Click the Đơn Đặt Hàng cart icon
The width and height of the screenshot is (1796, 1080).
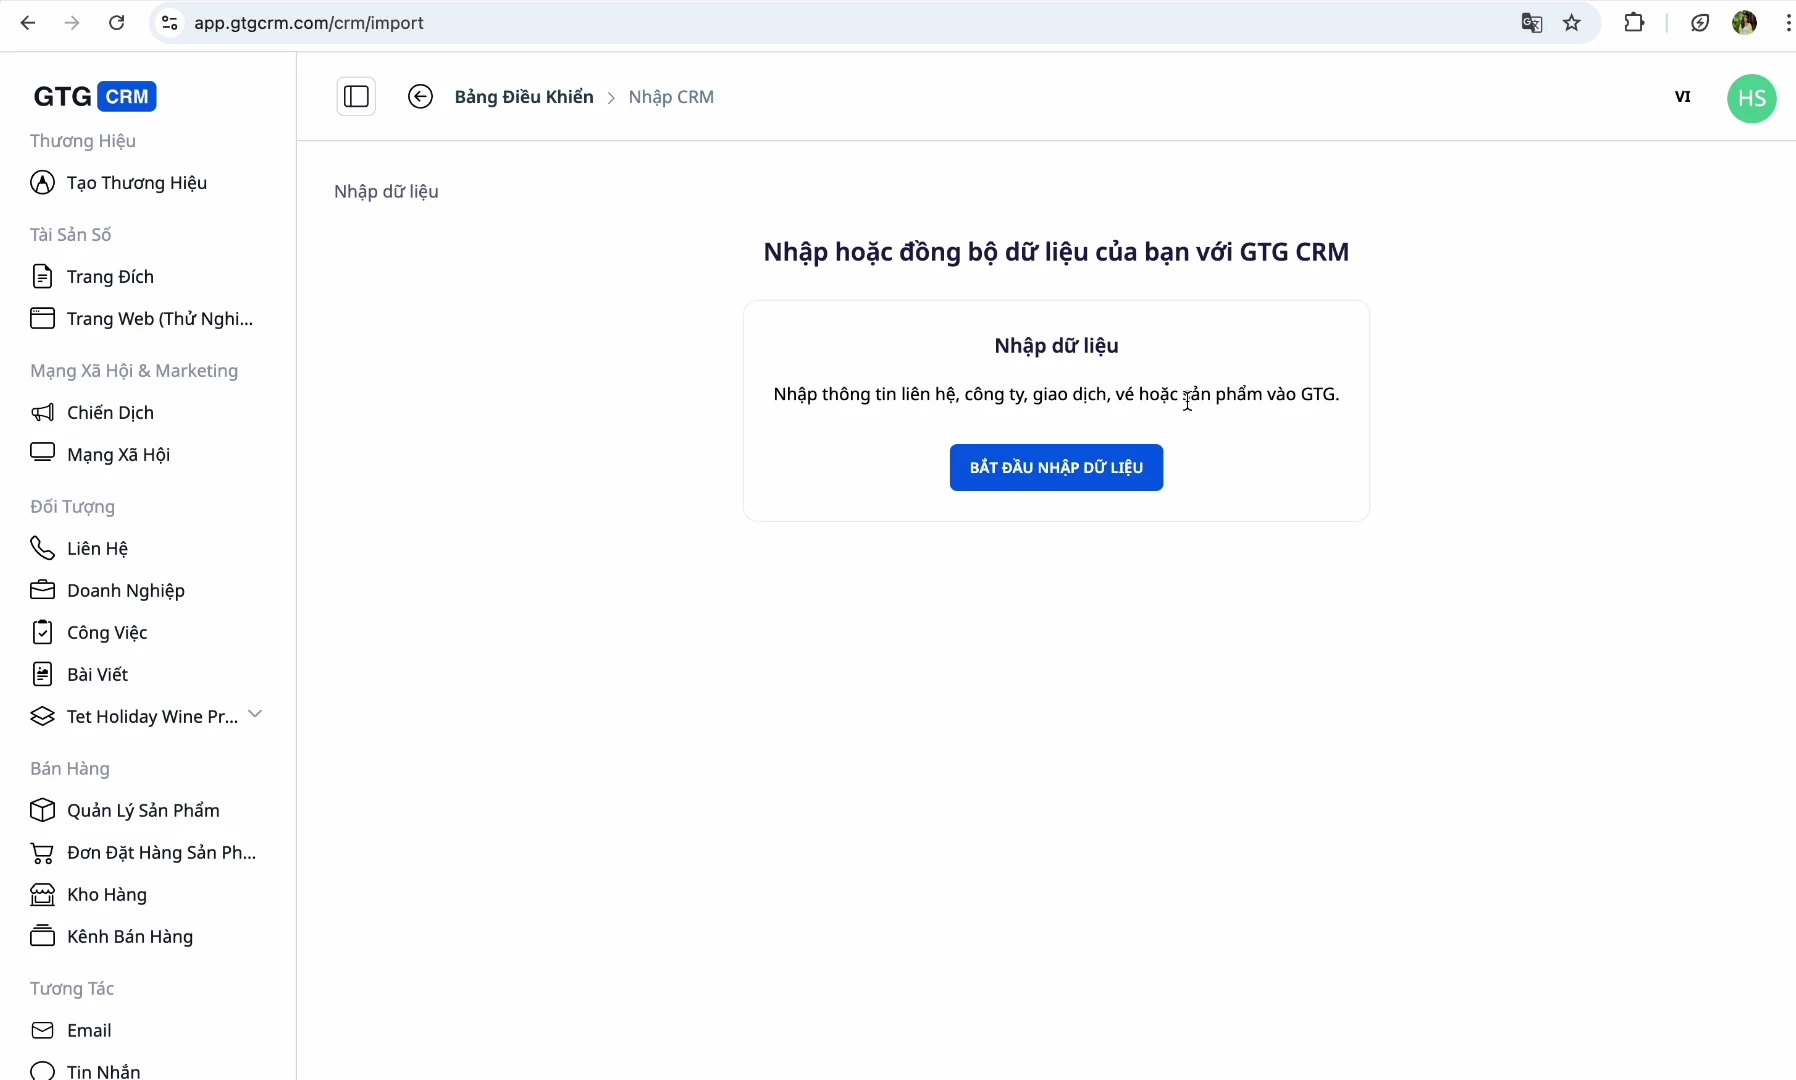[42, 853]
